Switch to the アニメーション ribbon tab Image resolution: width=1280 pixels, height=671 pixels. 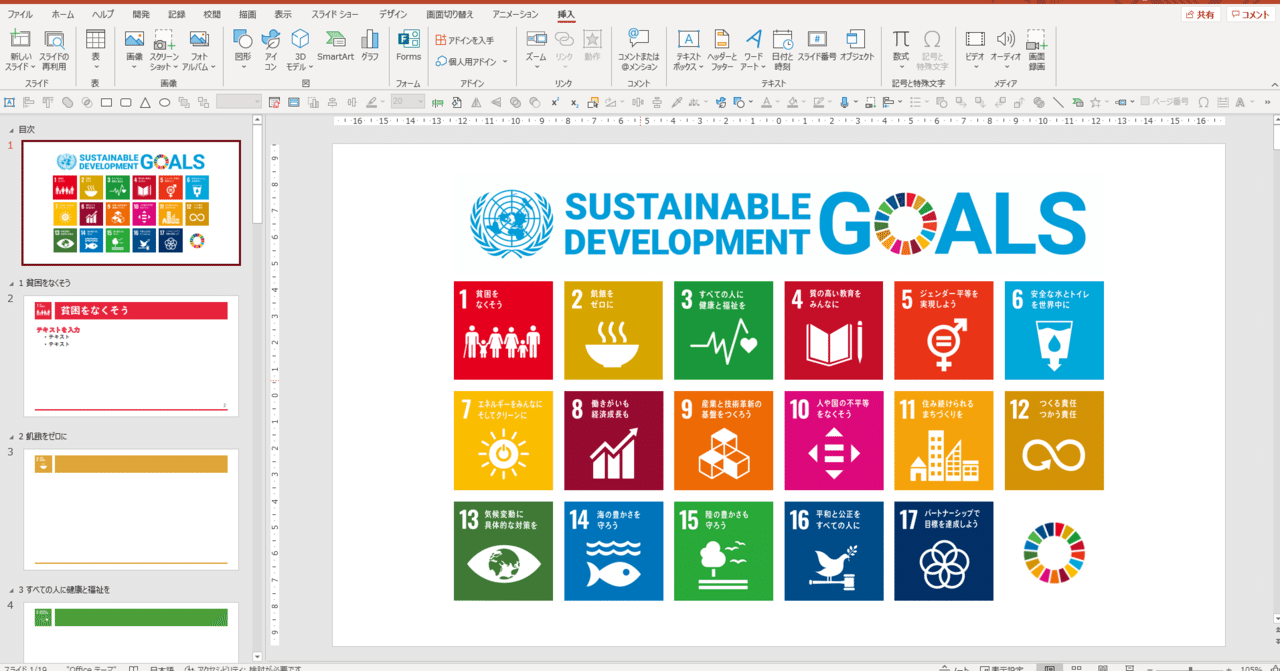pos(517,13)
